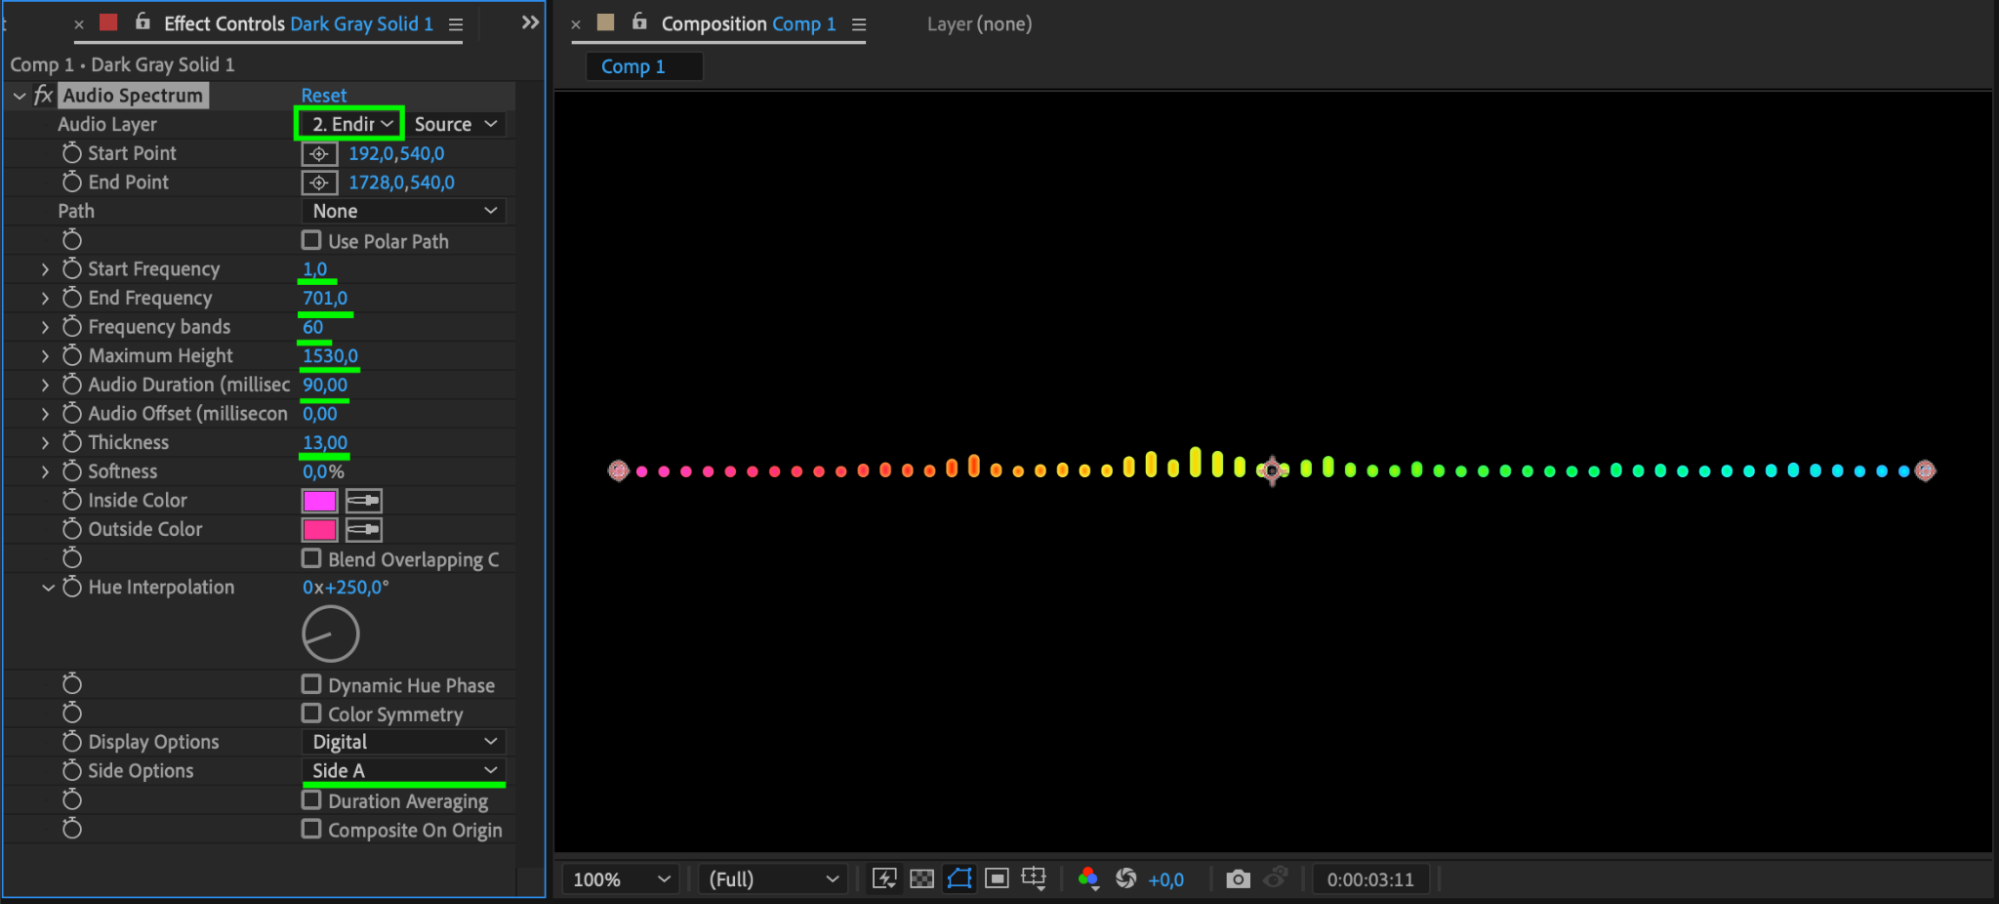Image resolution: width=1999 pixels, height=904 pixels.
Task: Click the Reset Exposure aperture icon
Action: [x=1126, y=879]
